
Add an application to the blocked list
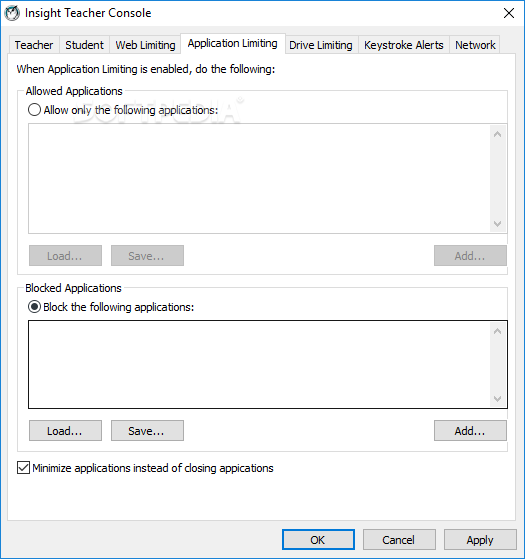pos(470,431)
